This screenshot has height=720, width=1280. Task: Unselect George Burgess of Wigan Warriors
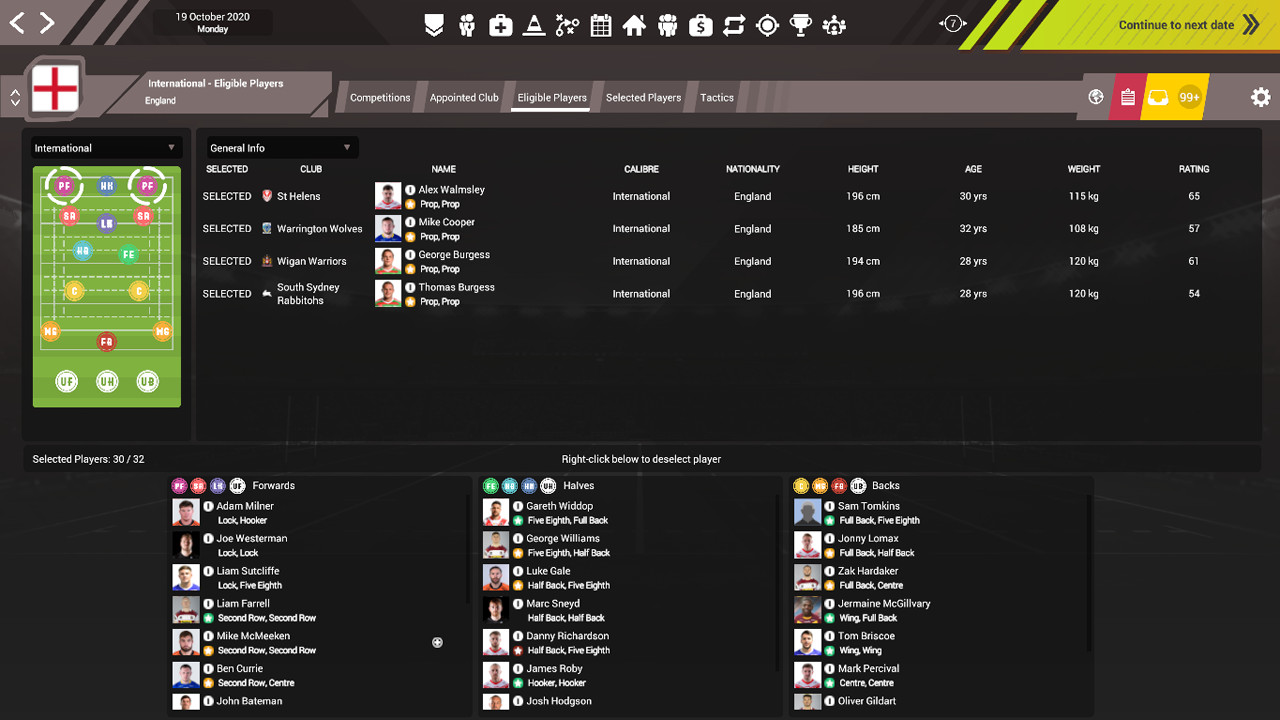point(227,261)
